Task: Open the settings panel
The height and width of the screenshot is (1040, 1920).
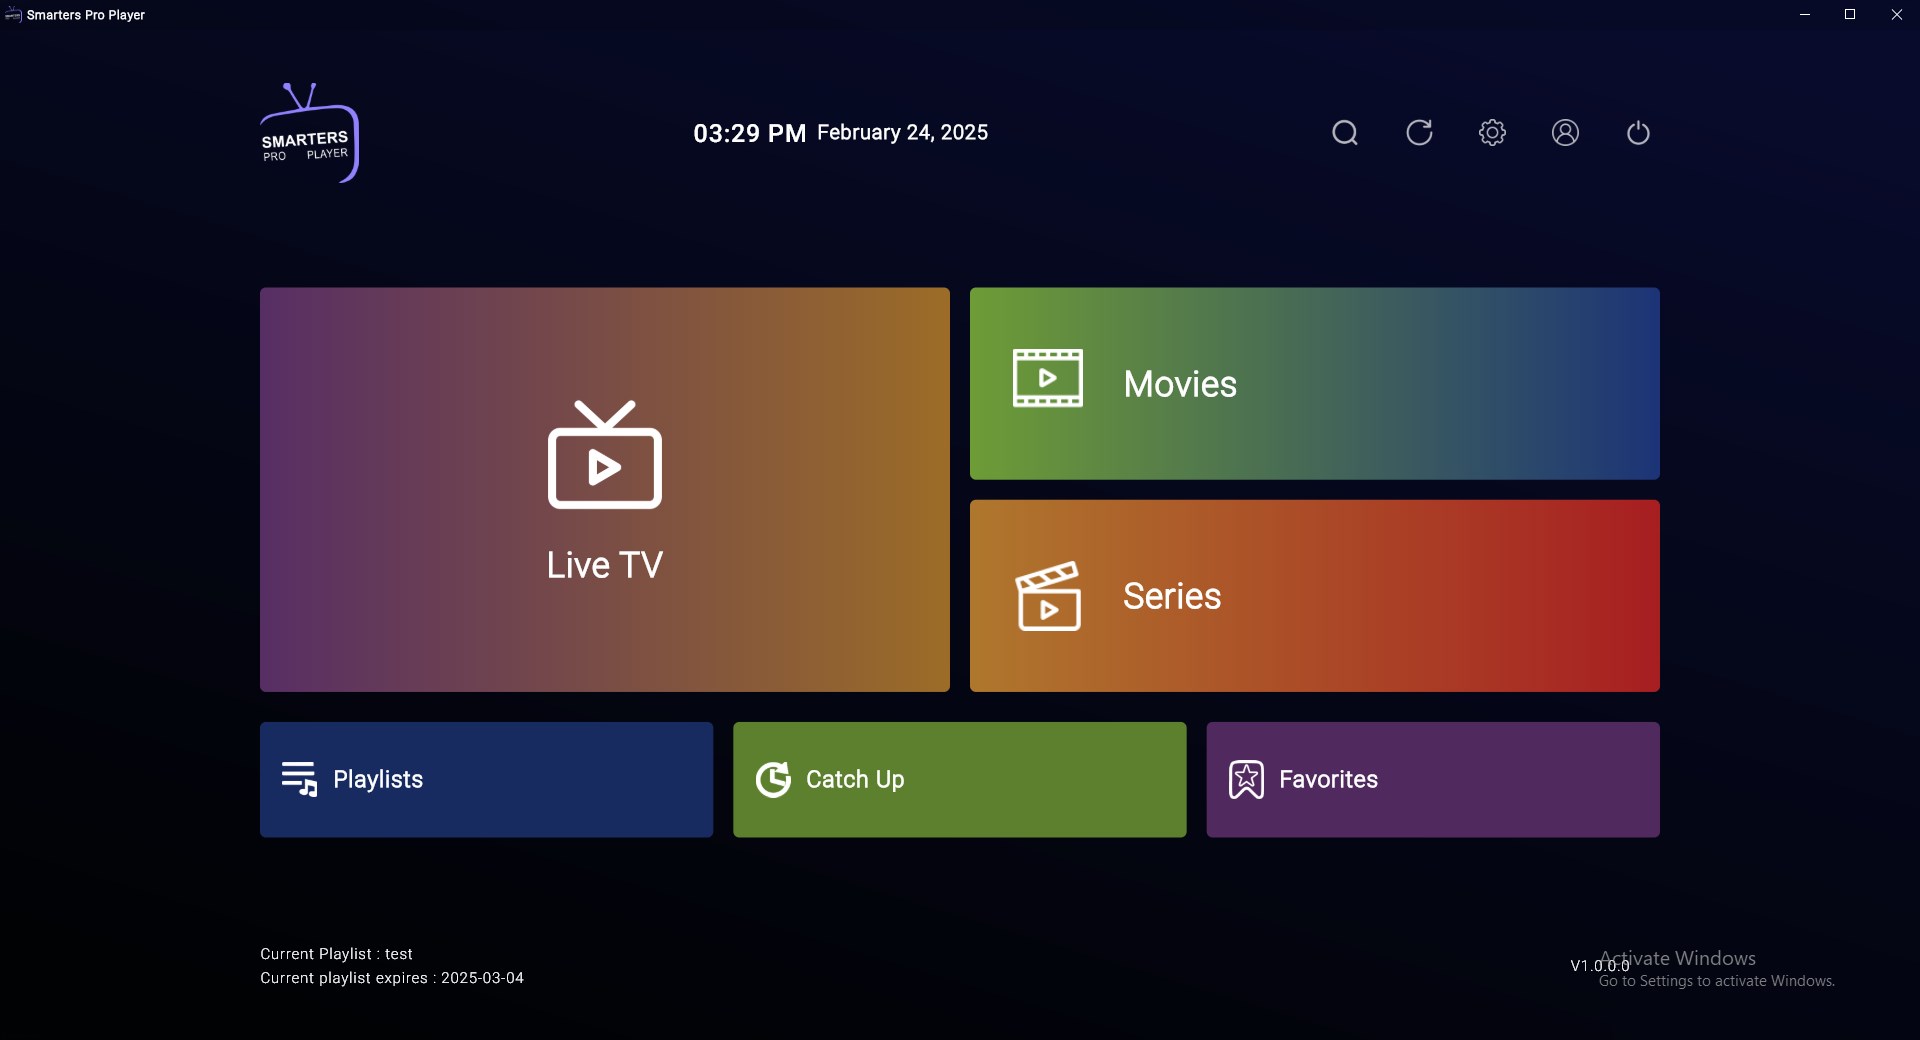Action: [x=1491, y=132]
